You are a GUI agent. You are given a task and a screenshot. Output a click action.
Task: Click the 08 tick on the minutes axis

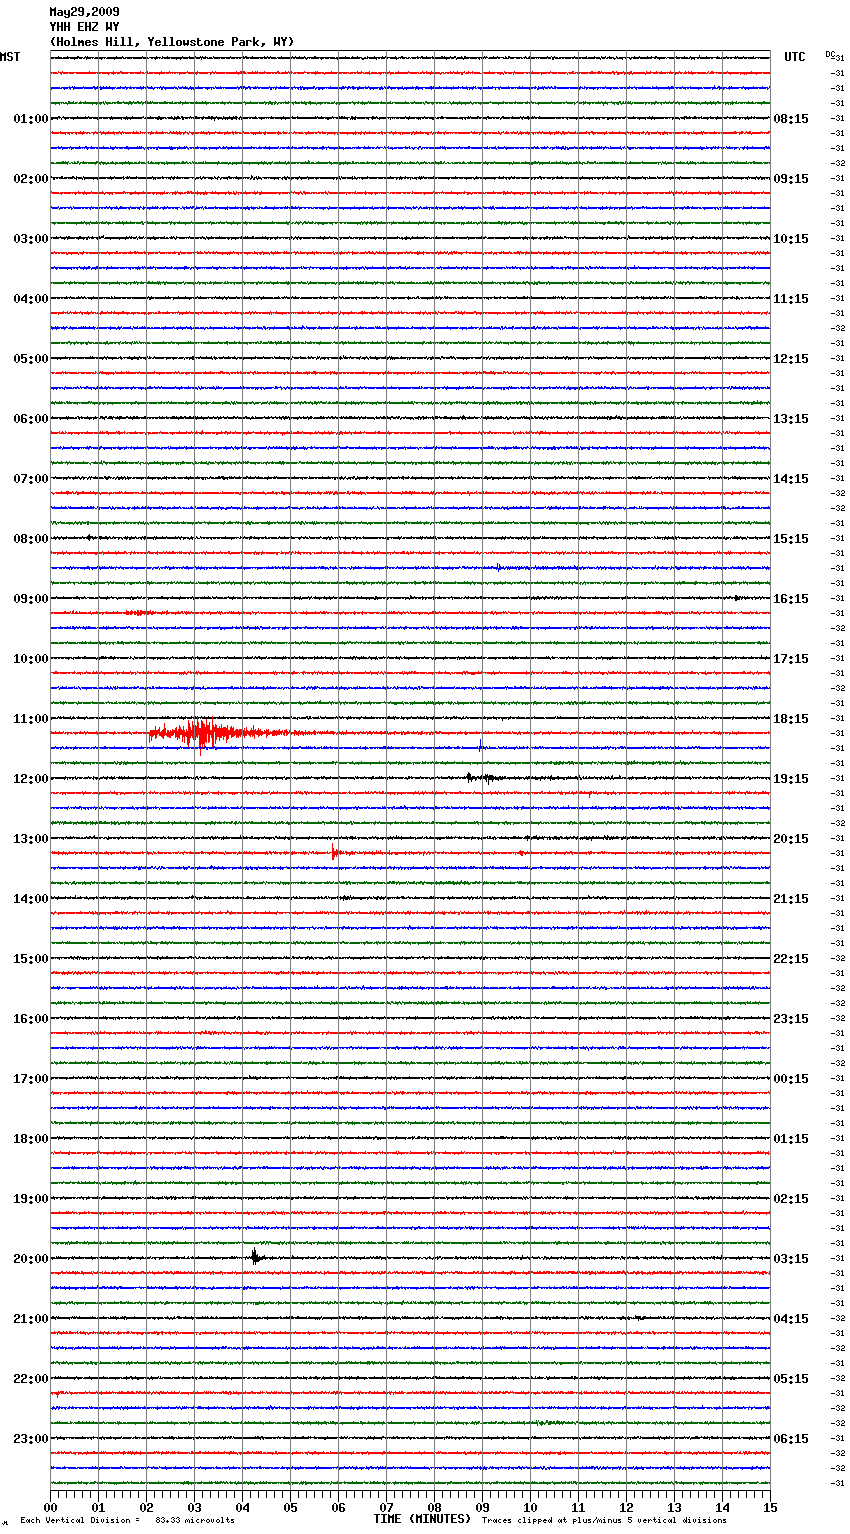coord(434,1507)
